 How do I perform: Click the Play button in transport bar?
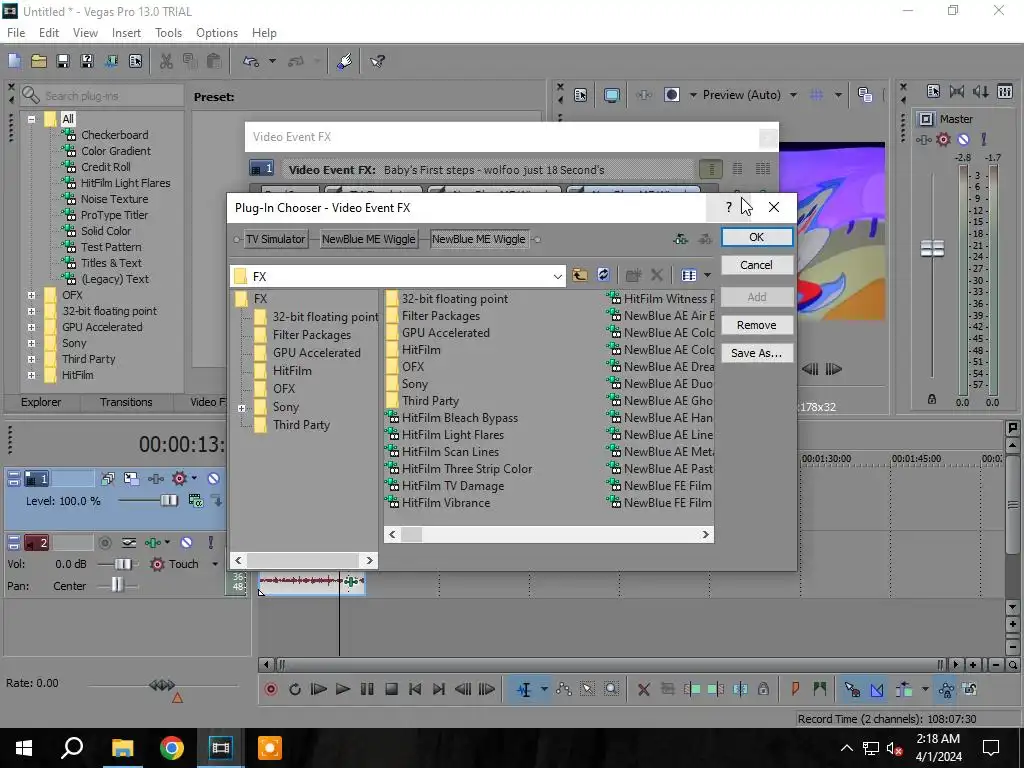coord(342,689)
